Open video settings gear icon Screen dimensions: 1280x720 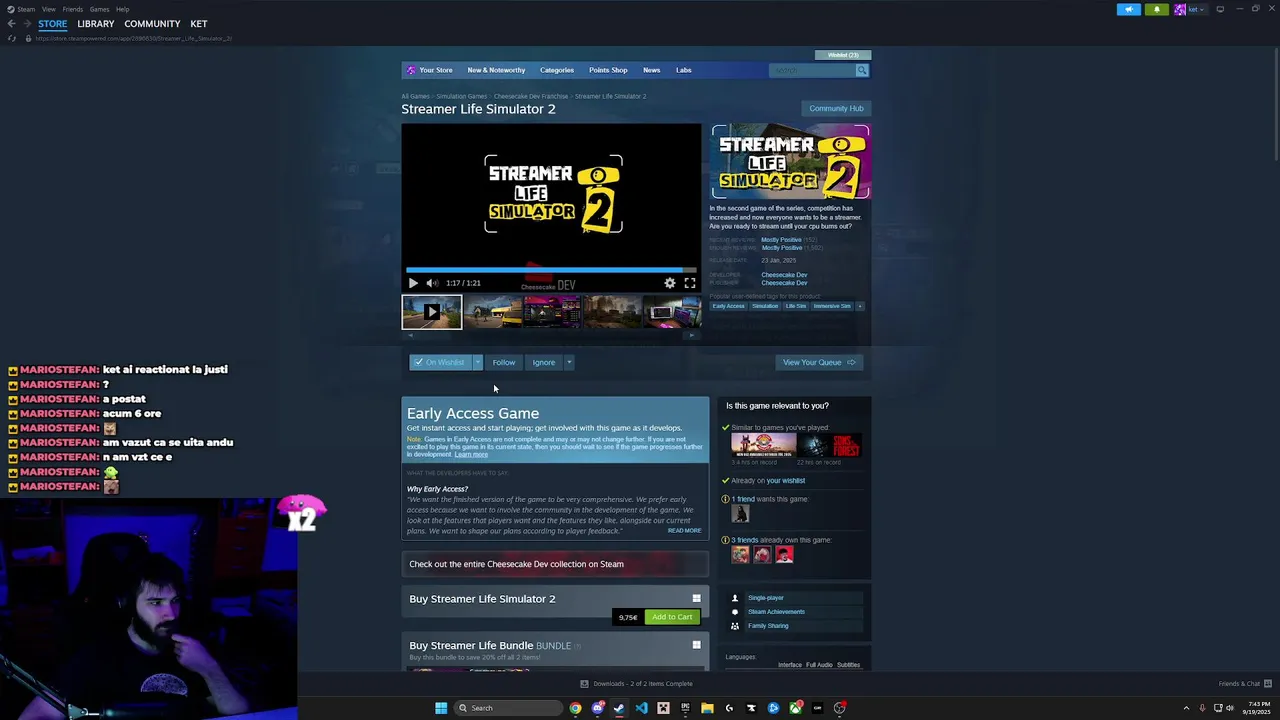coord(670,283)
